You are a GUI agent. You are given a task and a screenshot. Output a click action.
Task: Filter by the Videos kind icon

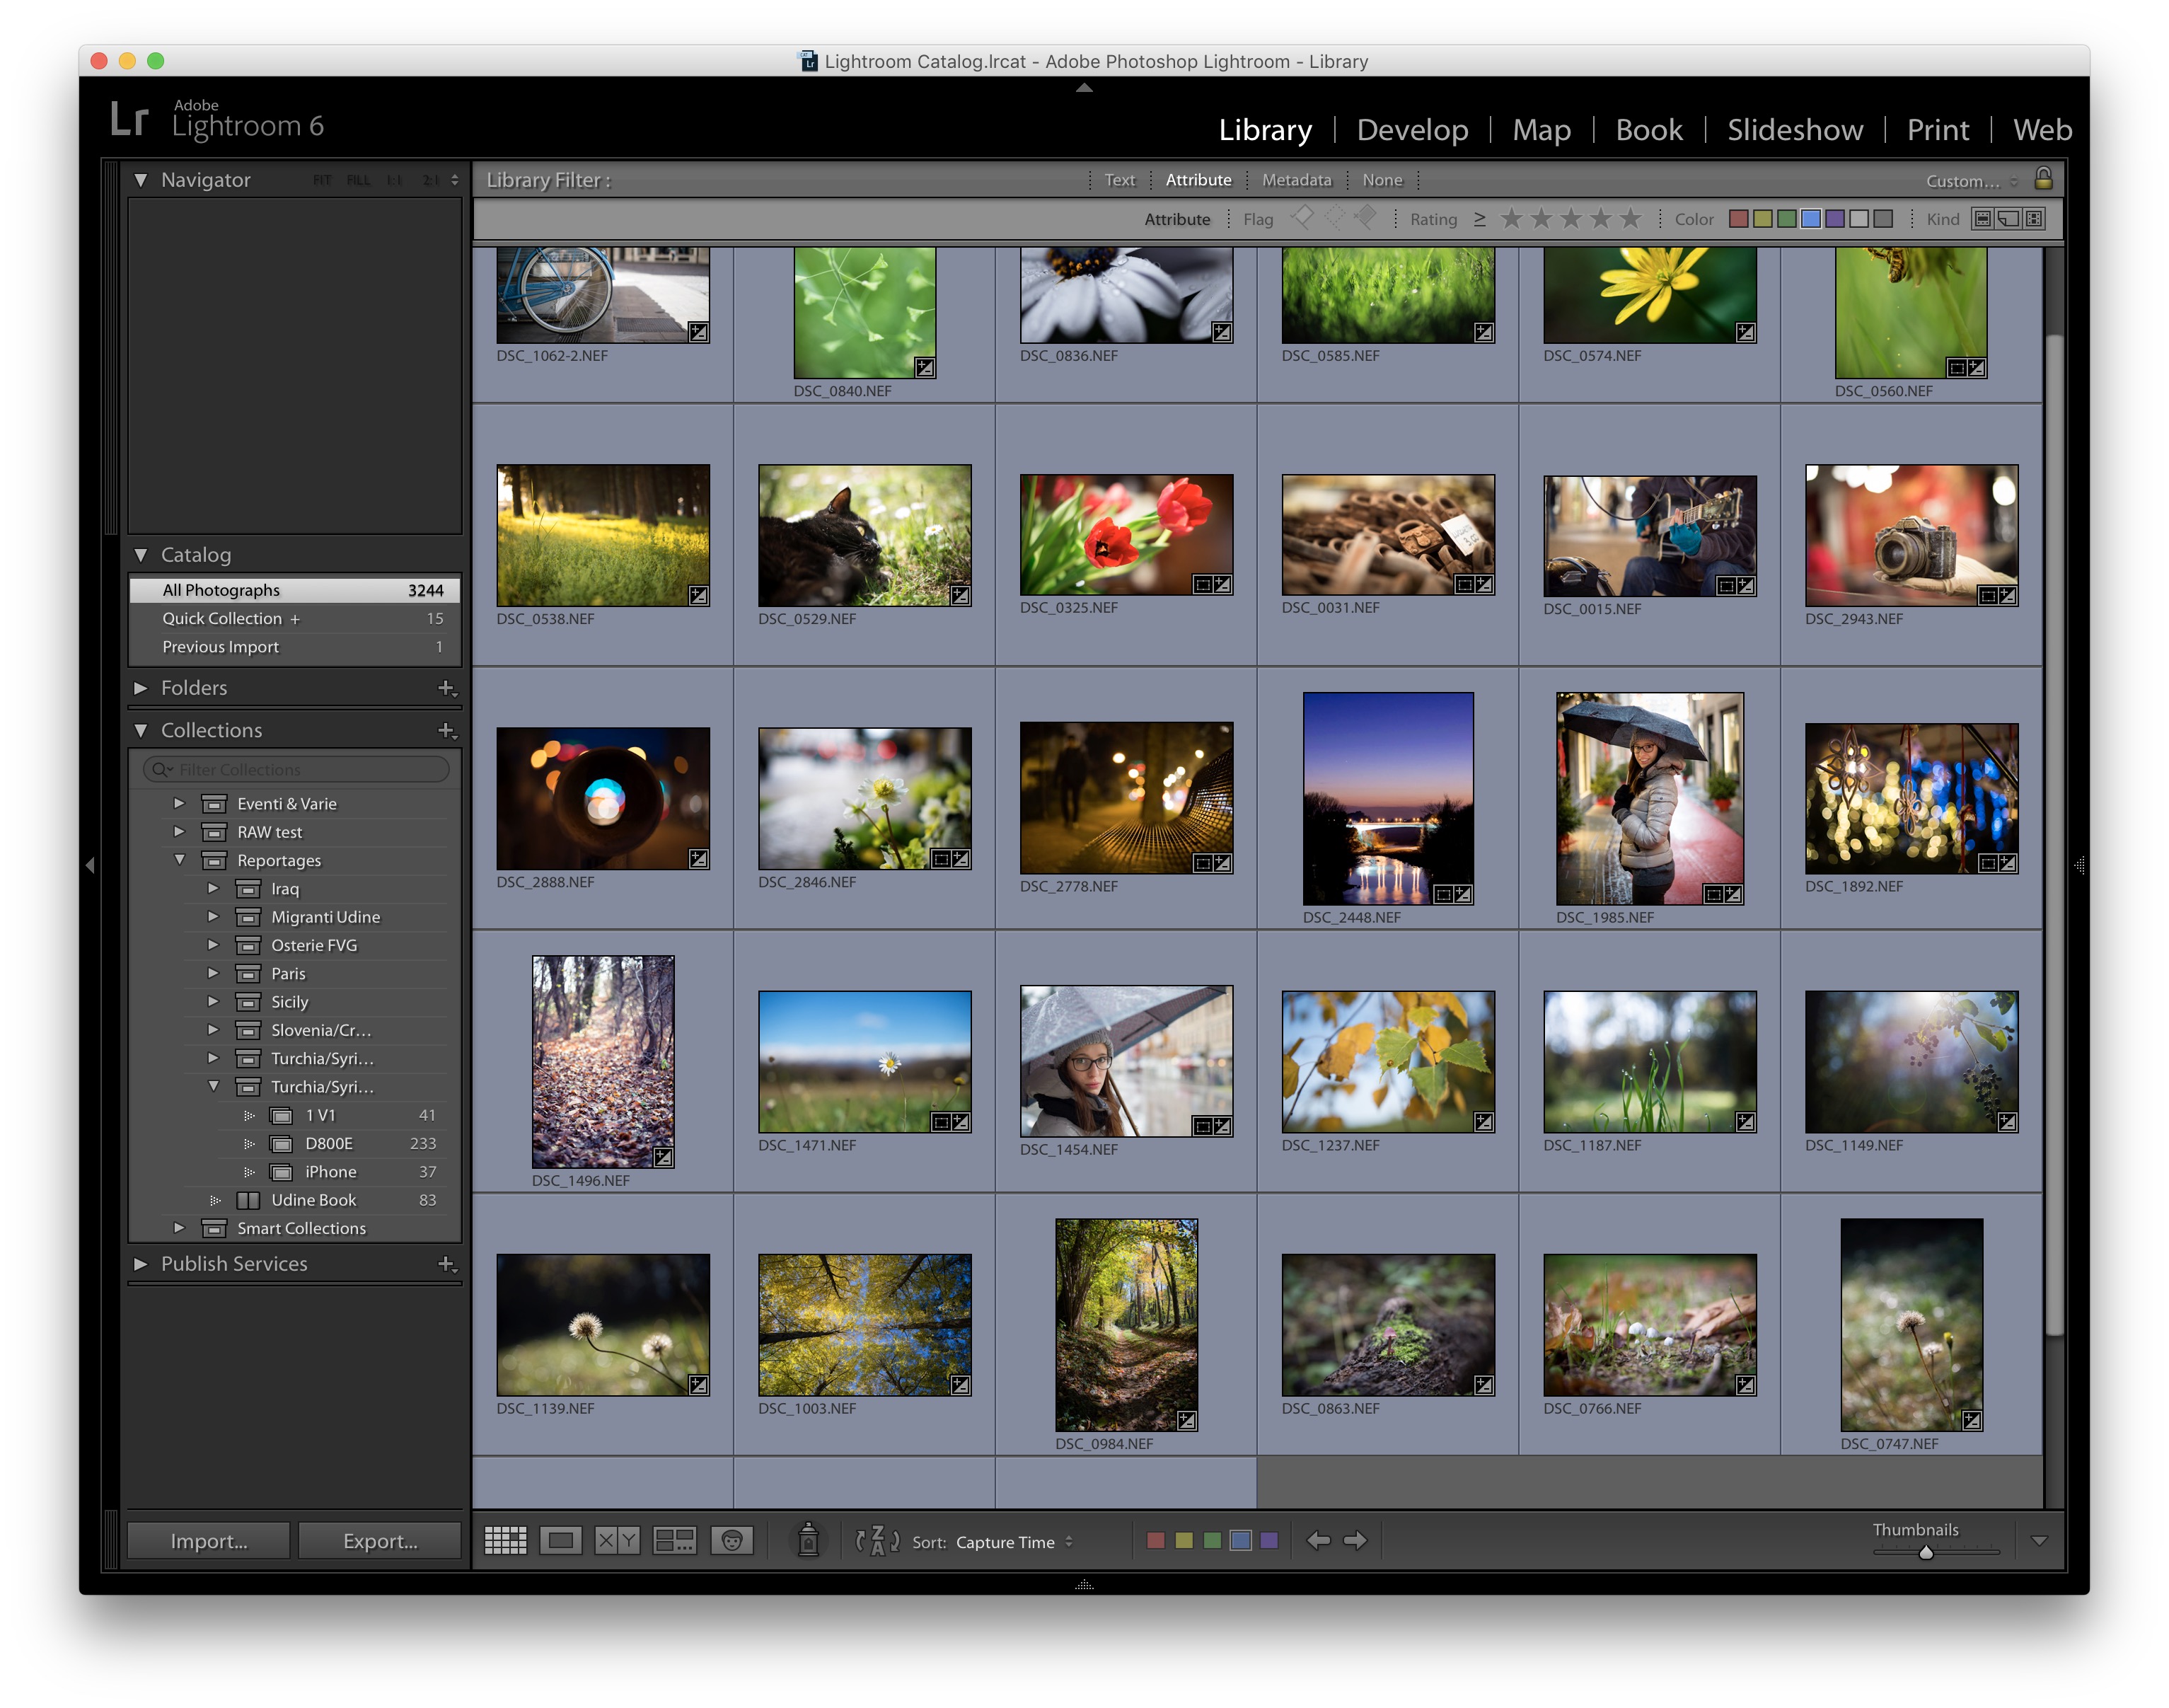(2034, 219)
